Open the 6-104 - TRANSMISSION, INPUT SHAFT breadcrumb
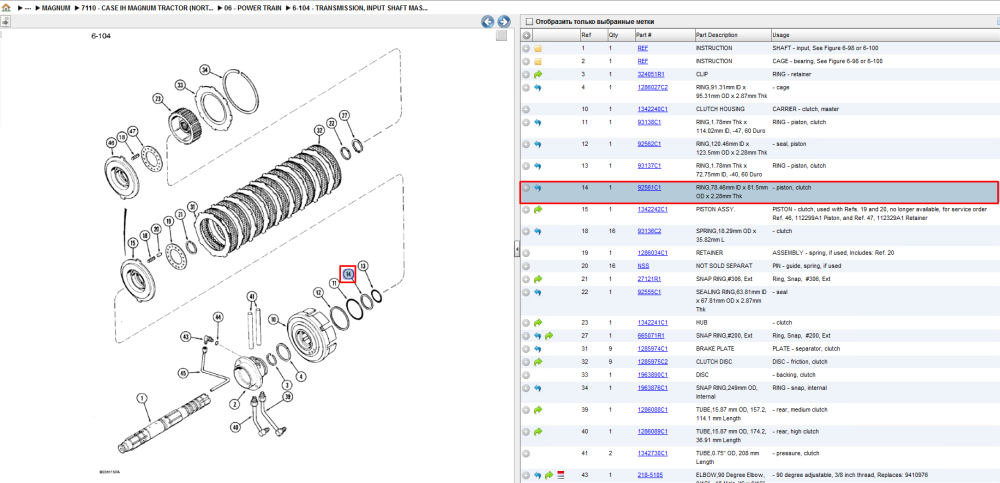The width and height of the screenshot is (1000, 483). click(x=360, y=8)
